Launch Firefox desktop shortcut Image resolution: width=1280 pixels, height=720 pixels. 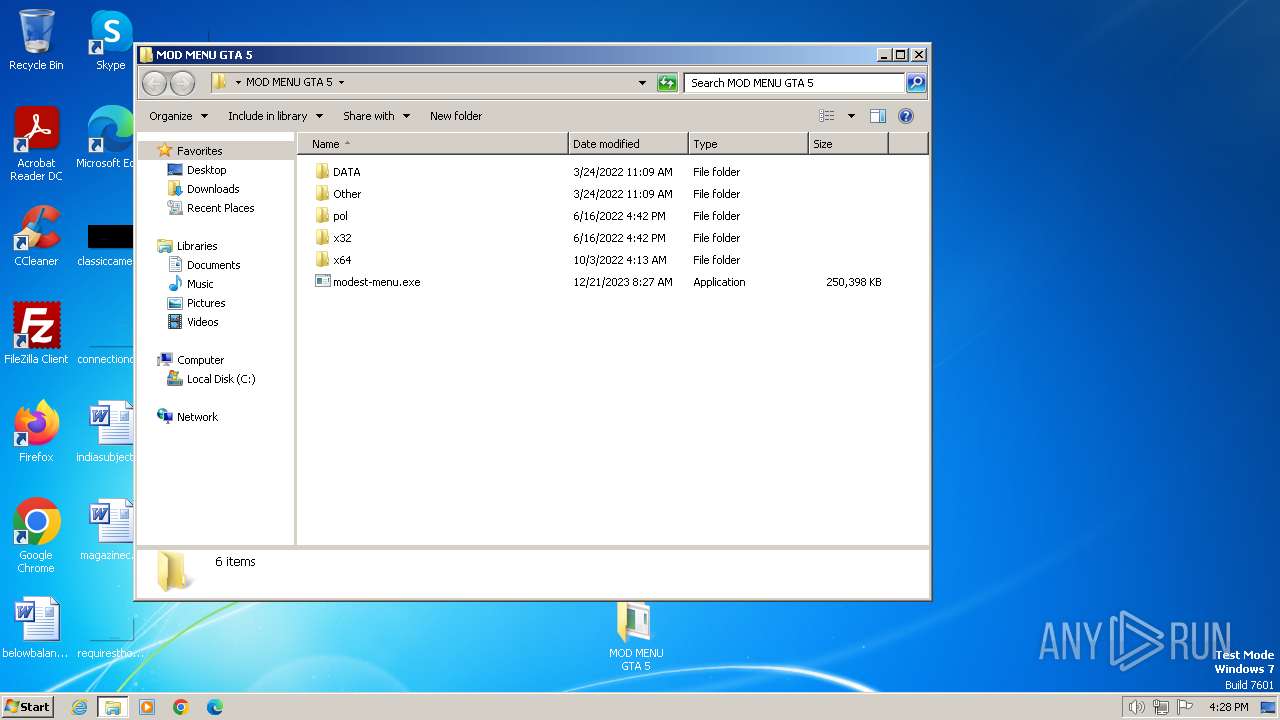[36, 431]
